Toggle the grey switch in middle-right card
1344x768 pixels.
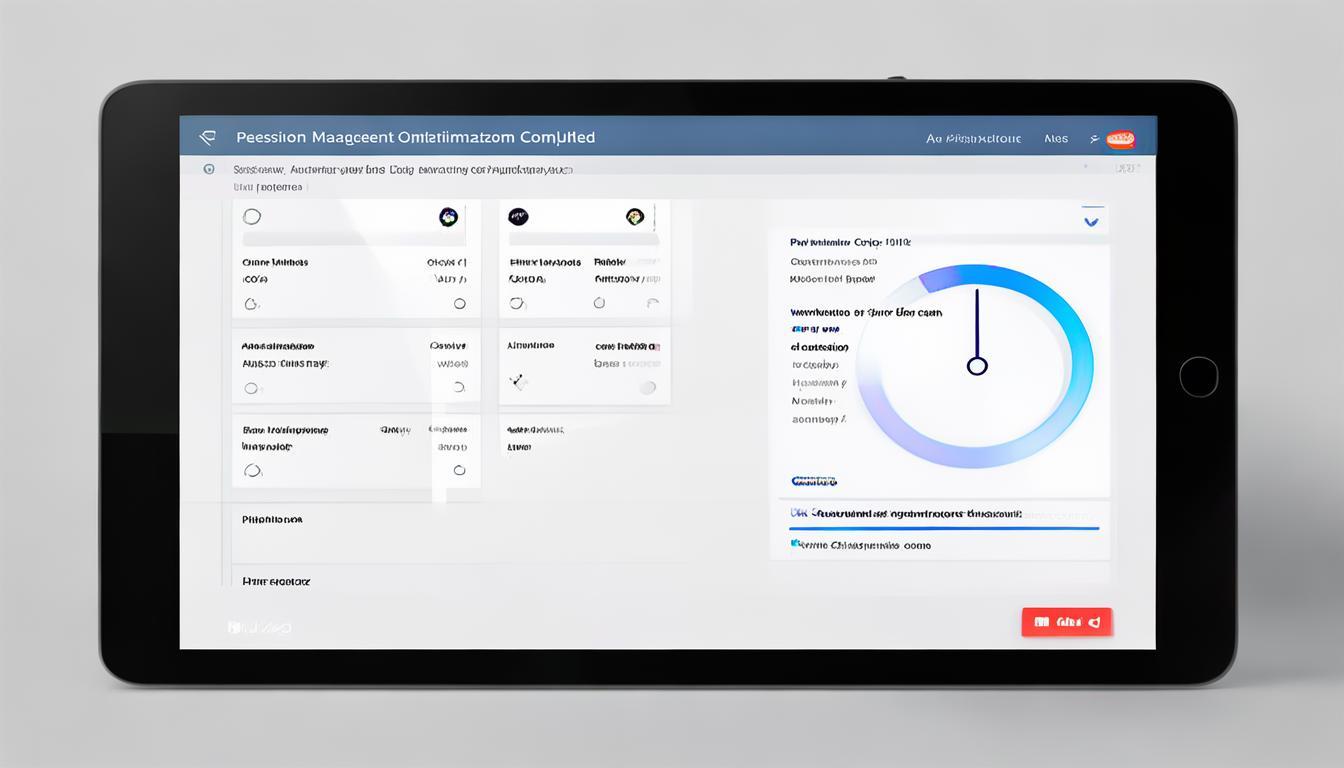[647, 387]
